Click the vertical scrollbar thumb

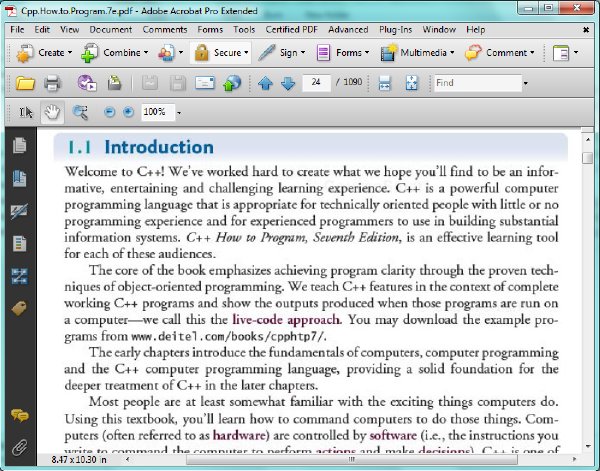click(x=587, y=158)
